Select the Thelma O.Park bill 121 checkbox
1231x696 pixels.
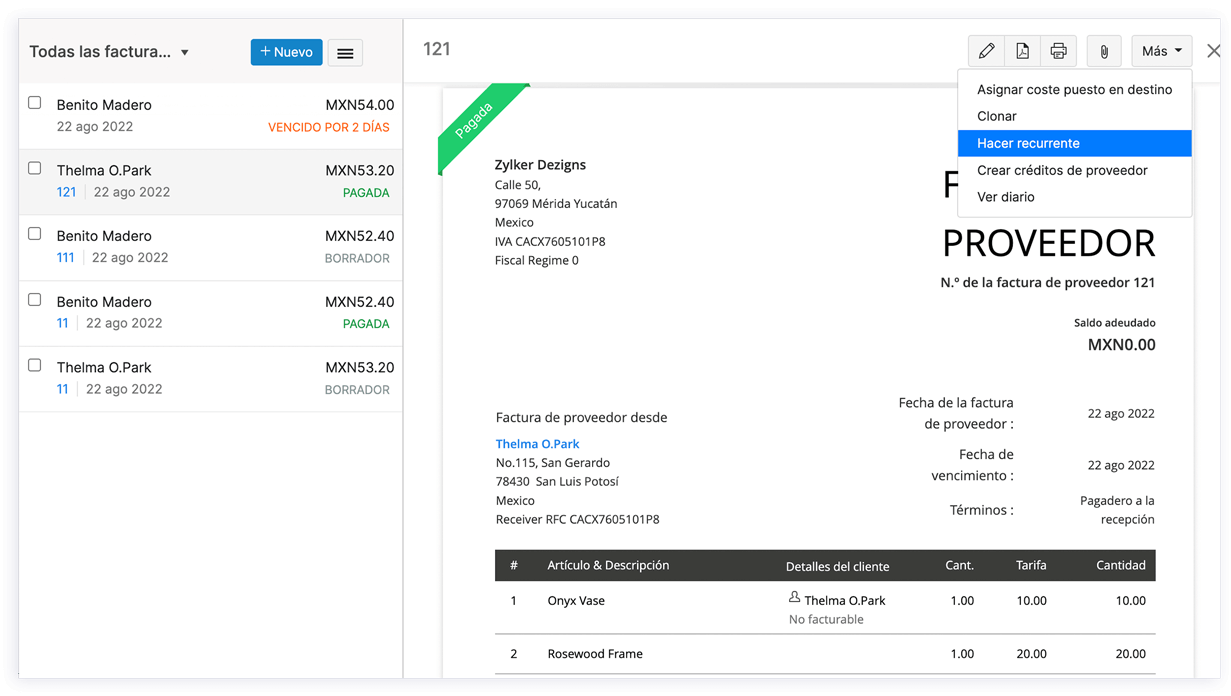(x=35, y=169)
